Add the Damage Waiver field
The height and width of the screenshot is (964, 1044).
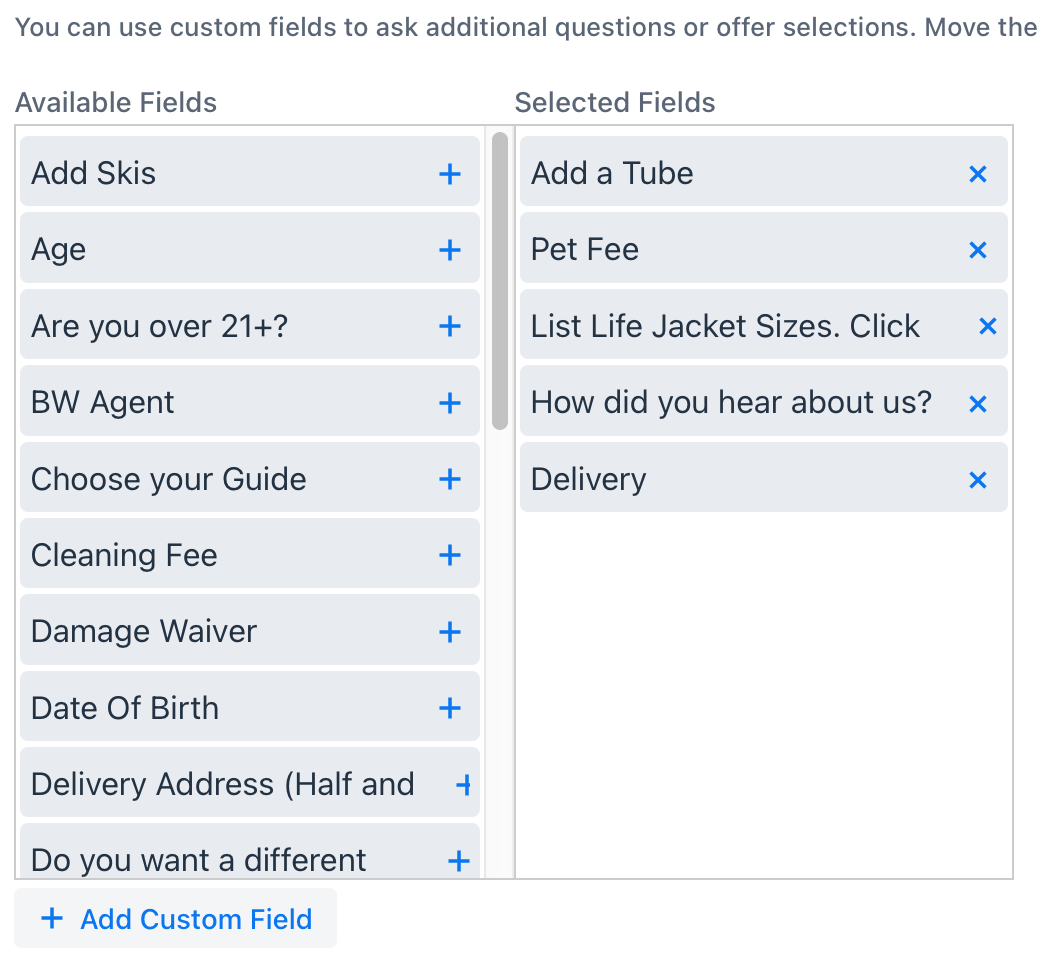450,632
